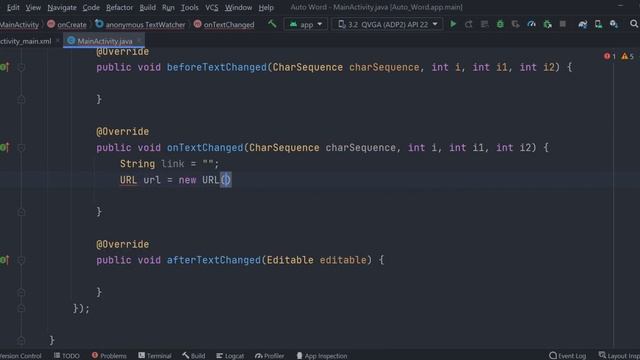Screen dimensions: 640x360
Task: Open the QVGA (ADP2) API 22 device dropdown
Action: (387, 24)
